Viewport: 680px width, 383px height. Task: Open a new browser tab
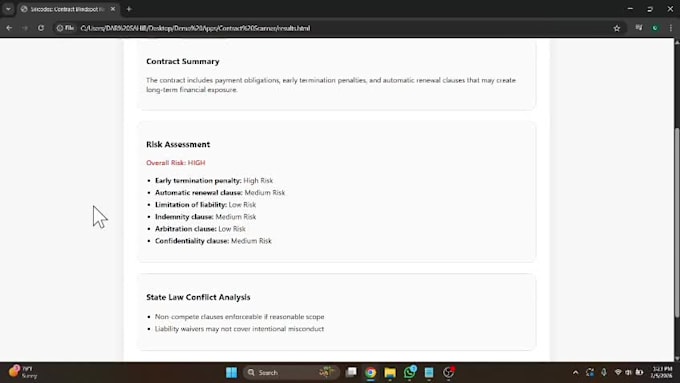[x=129, y=9]
